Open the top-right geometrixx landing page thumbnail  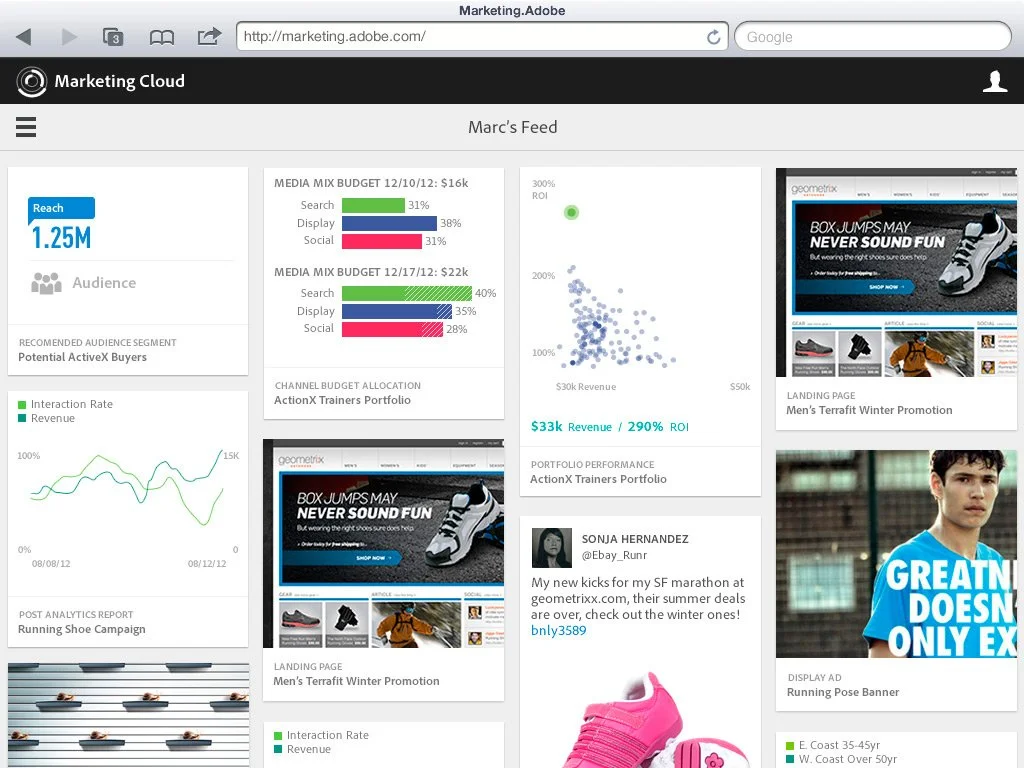pos(896,272)
